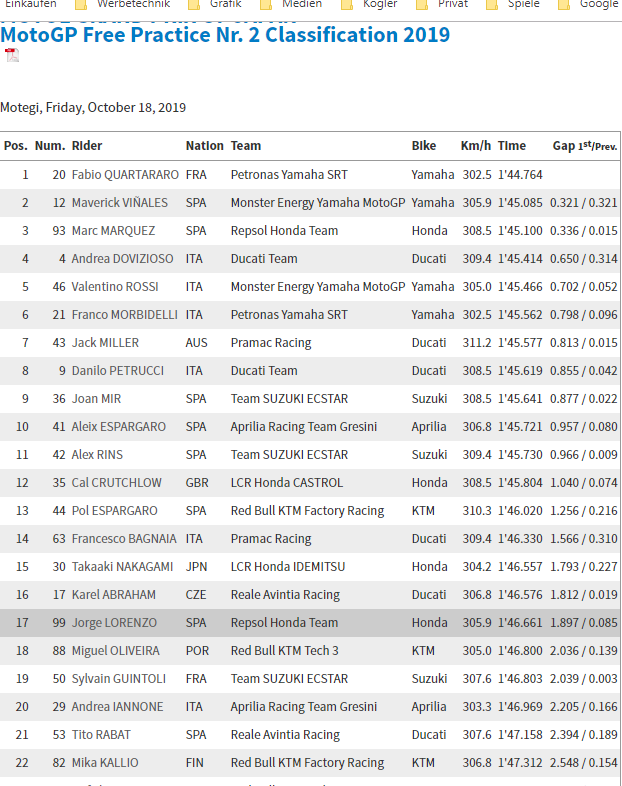Click rider name Pol ESPARGARO
Screen dimensions: 622x786
pyautogui.click(x=114, y=511)
